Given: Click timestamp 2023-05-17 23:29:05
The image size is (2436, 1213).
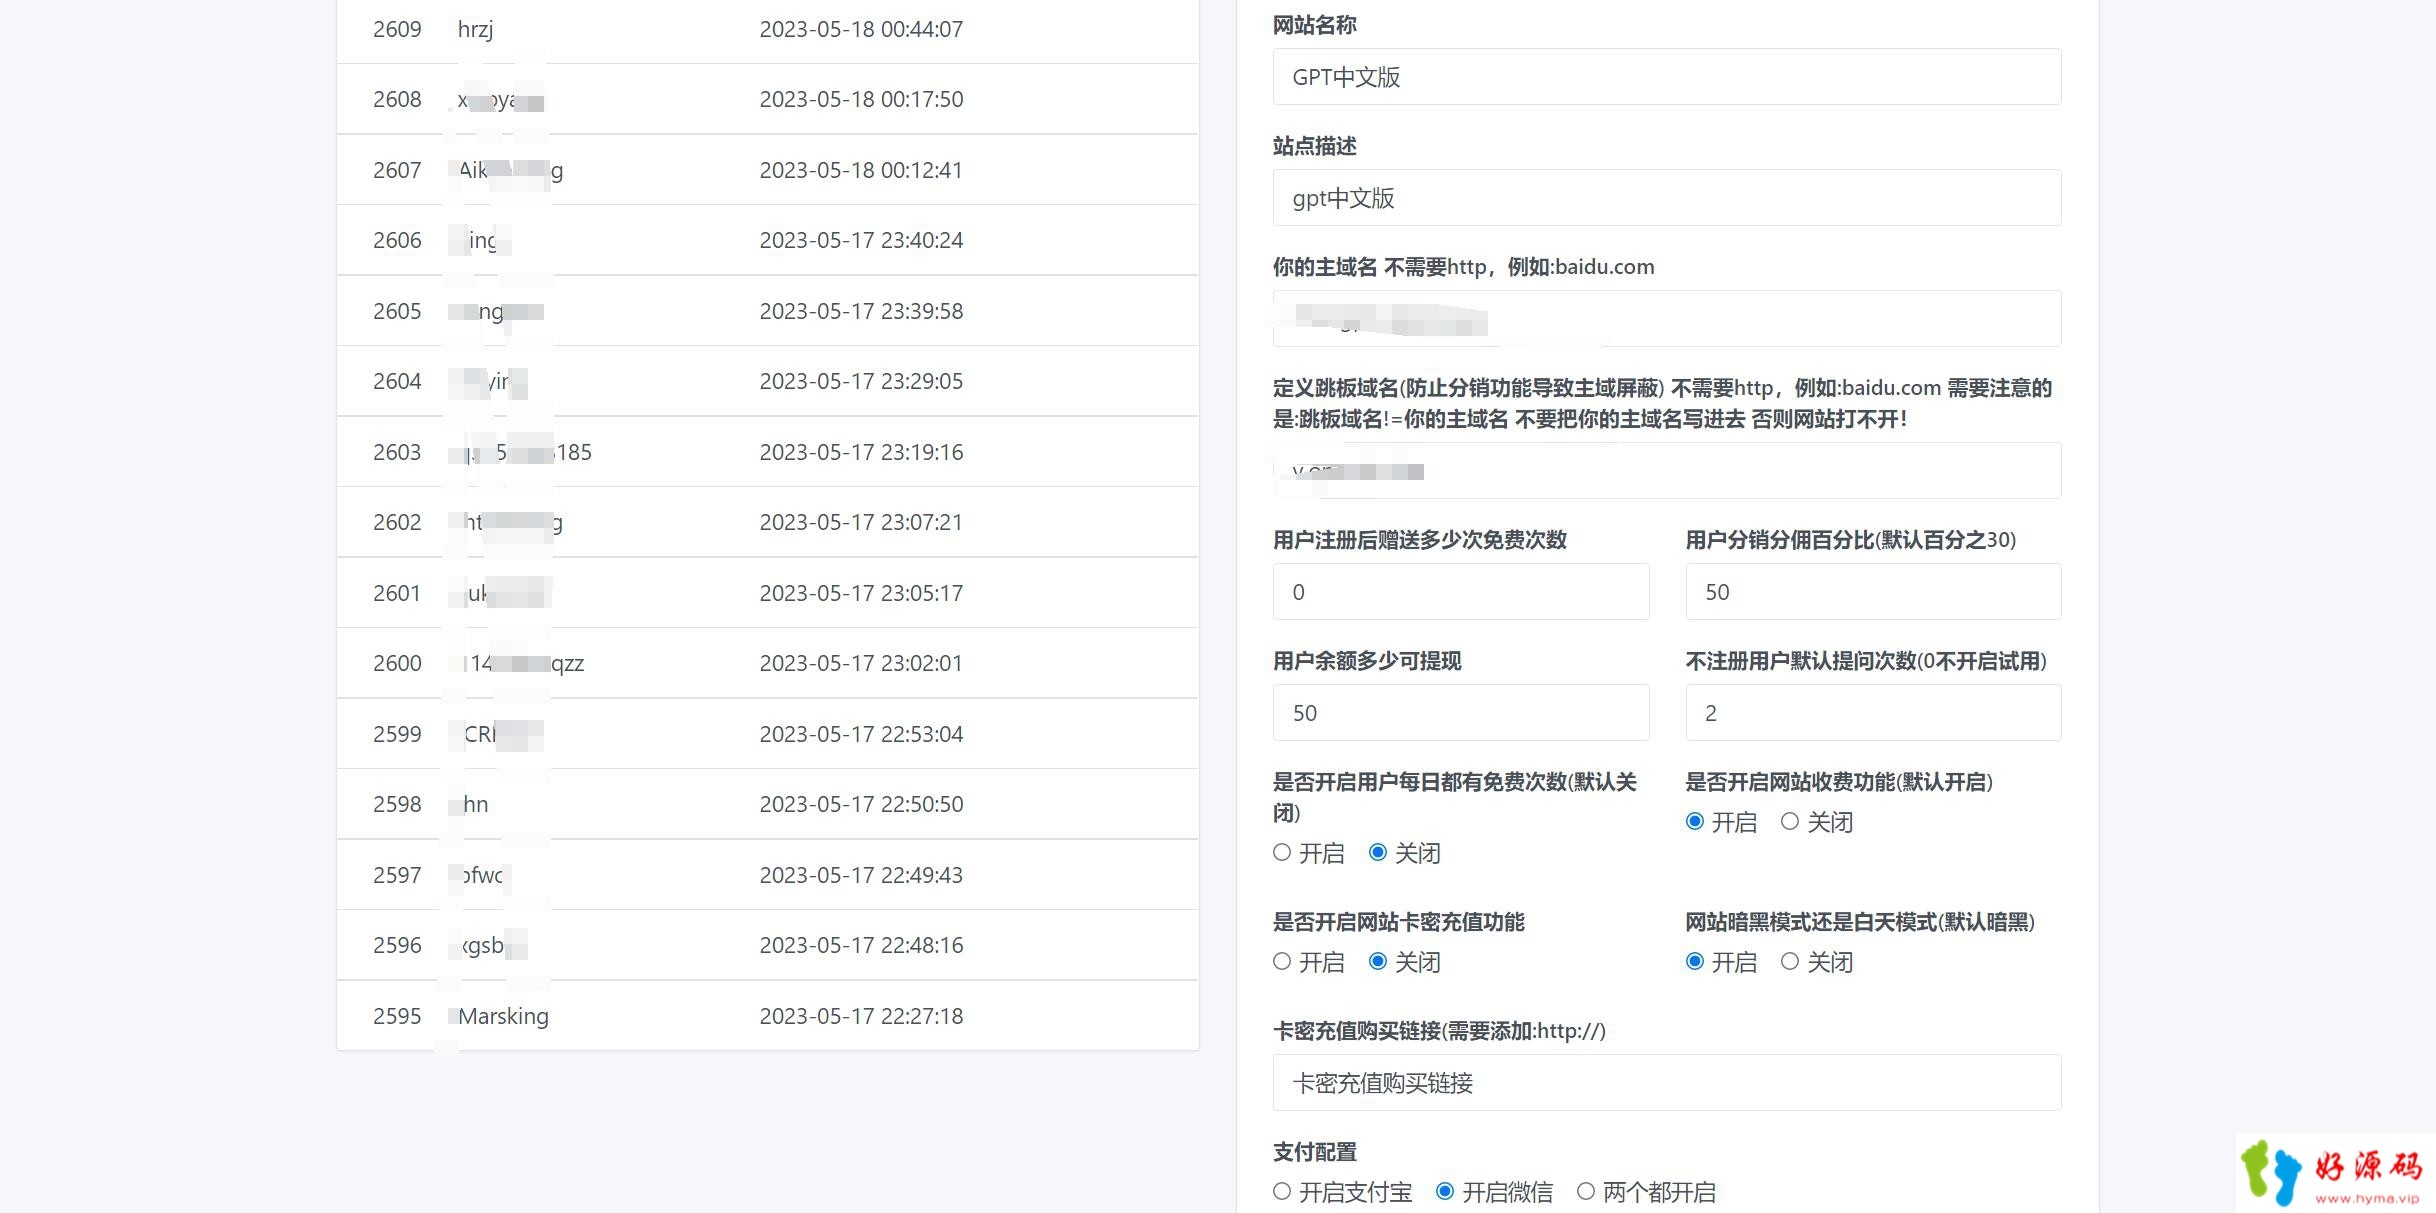Looking at the screenshot, I should 861,382.
